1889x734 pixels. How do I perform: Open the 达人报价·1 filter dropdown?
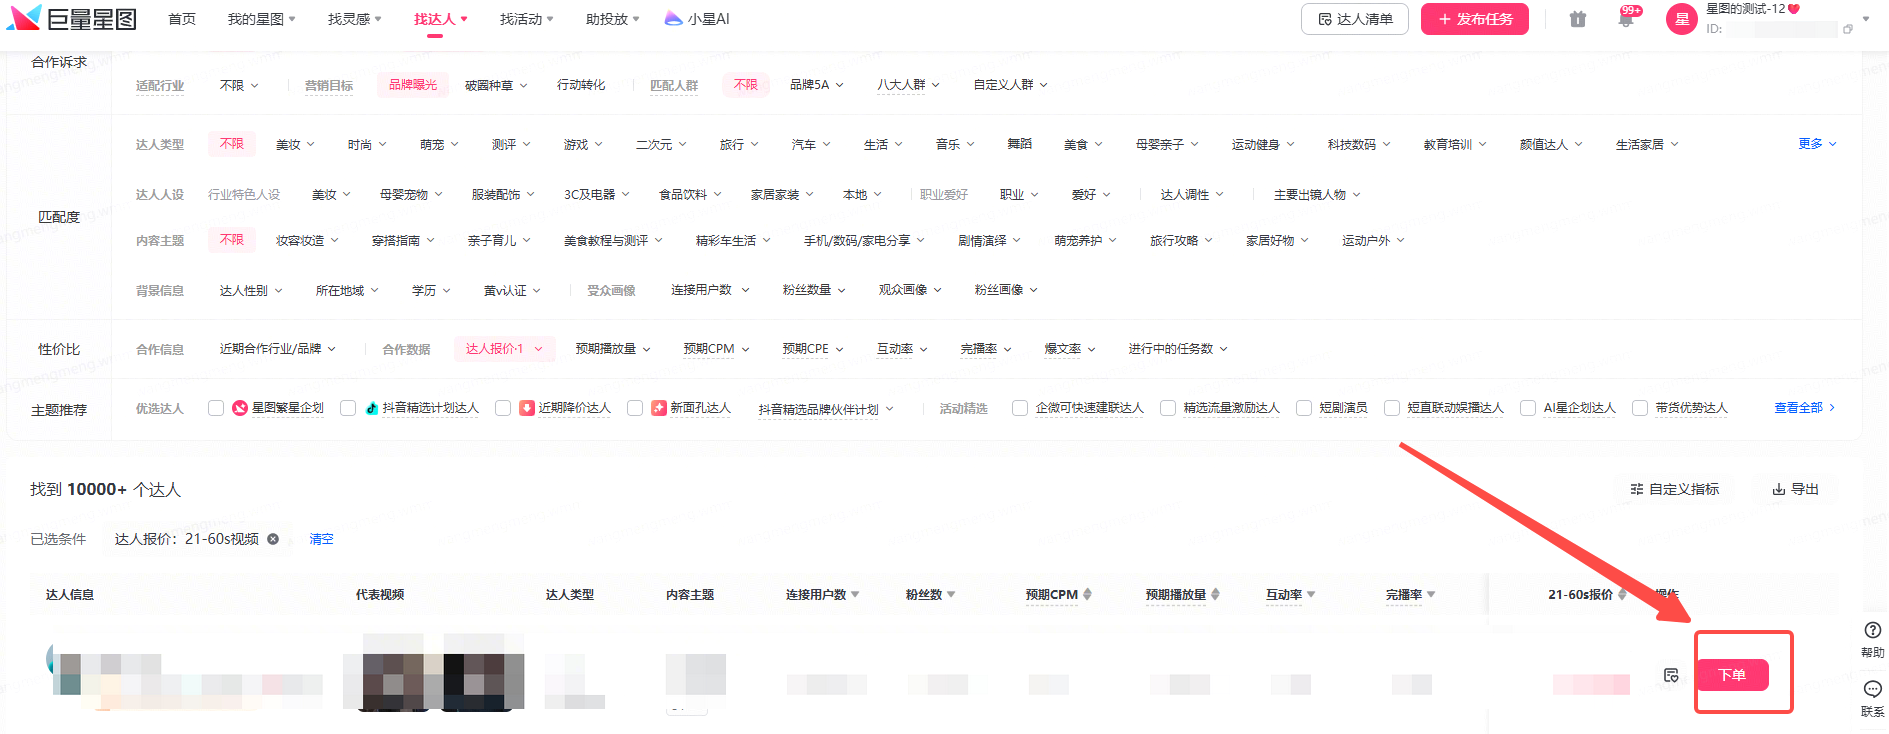pos(504,349)
